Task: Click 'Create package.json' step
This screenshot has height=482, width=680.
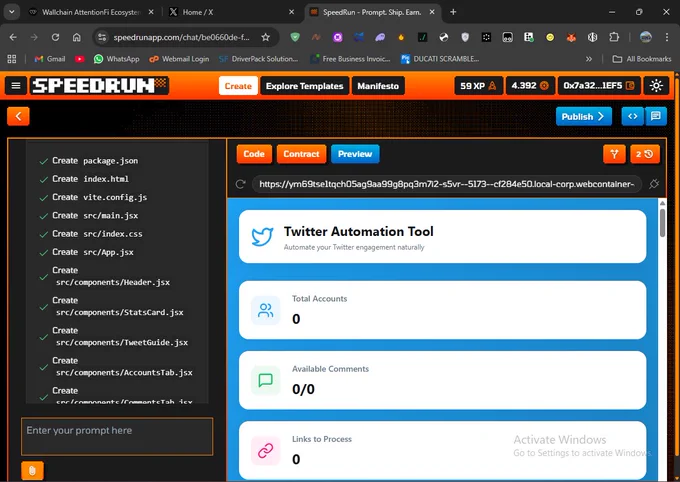Action: pos(88,161)
